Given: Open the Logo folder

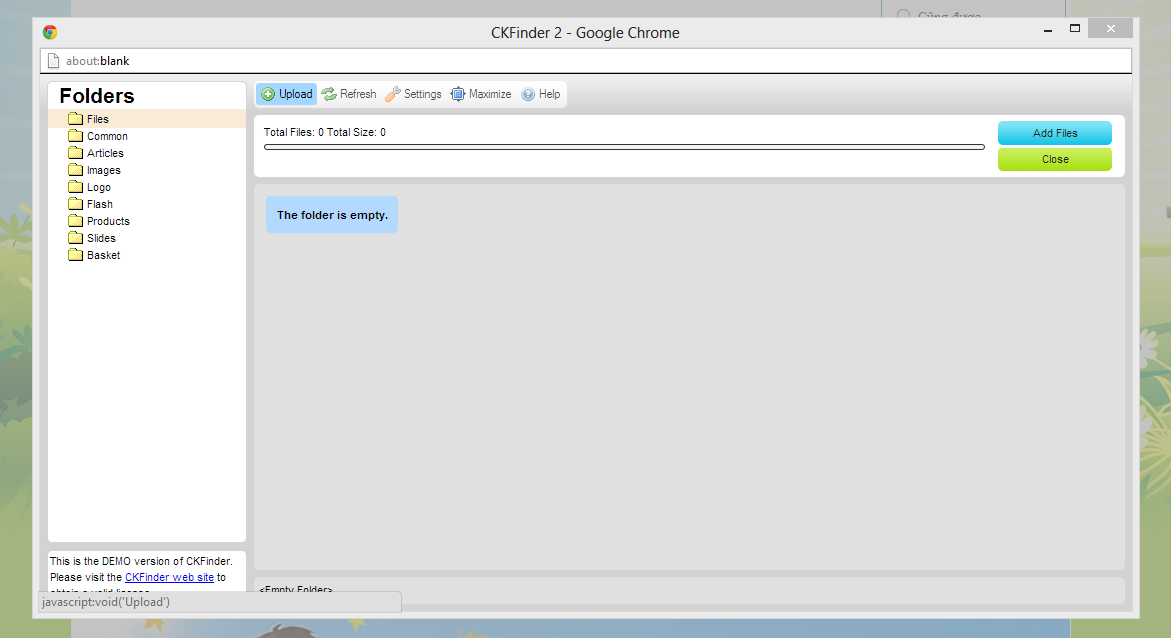Looking at the screenshot, I should [99, 188].
